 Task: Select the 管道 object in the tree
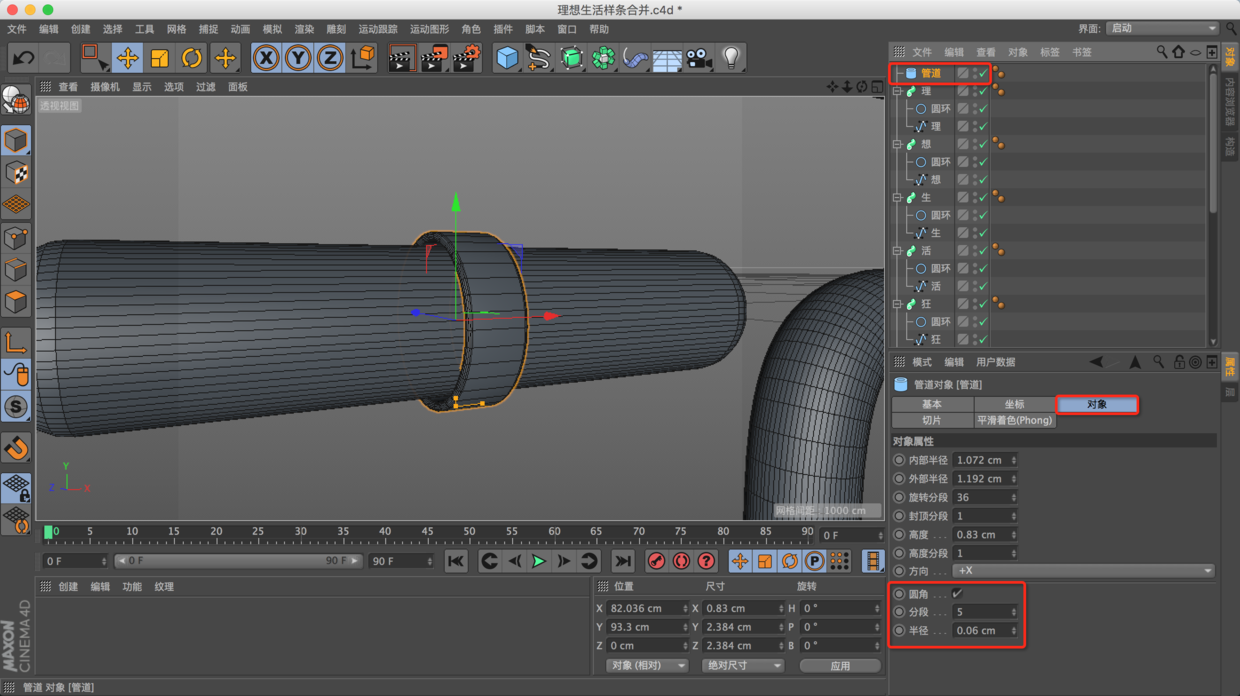point(931,73)
